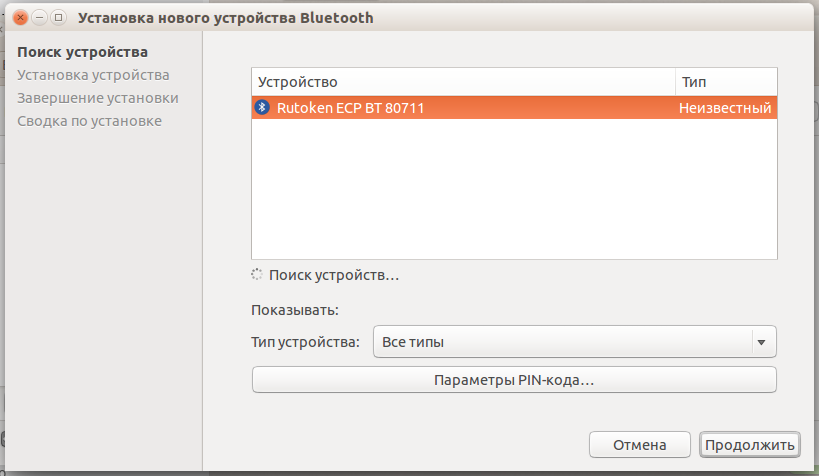Image resolution: width=819 pixels, height=476 pixels.
Task: Close the Bluetooth setup window
Action: (x=20, y=18)
